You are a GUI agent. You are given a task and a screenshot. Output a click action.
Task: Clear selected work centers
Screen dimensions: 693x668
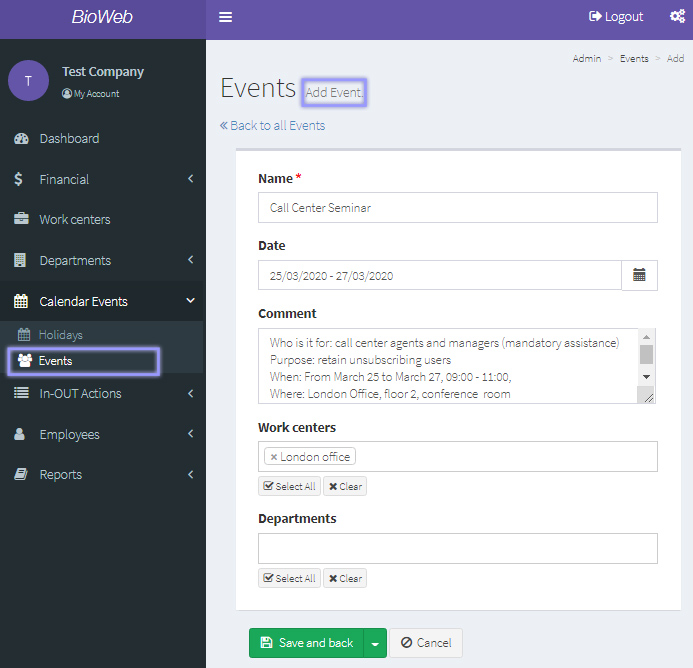coord(345,487)
